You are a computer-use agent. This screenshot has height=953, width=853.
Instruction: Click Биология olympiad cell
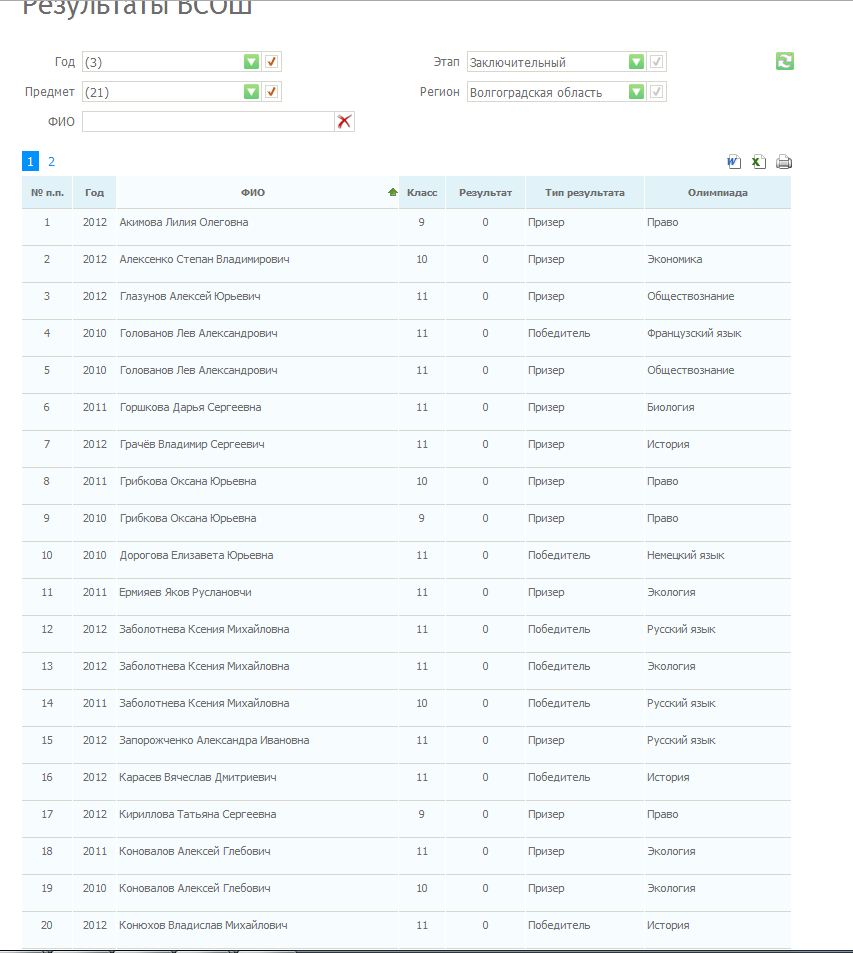click(x=671, y=408)
